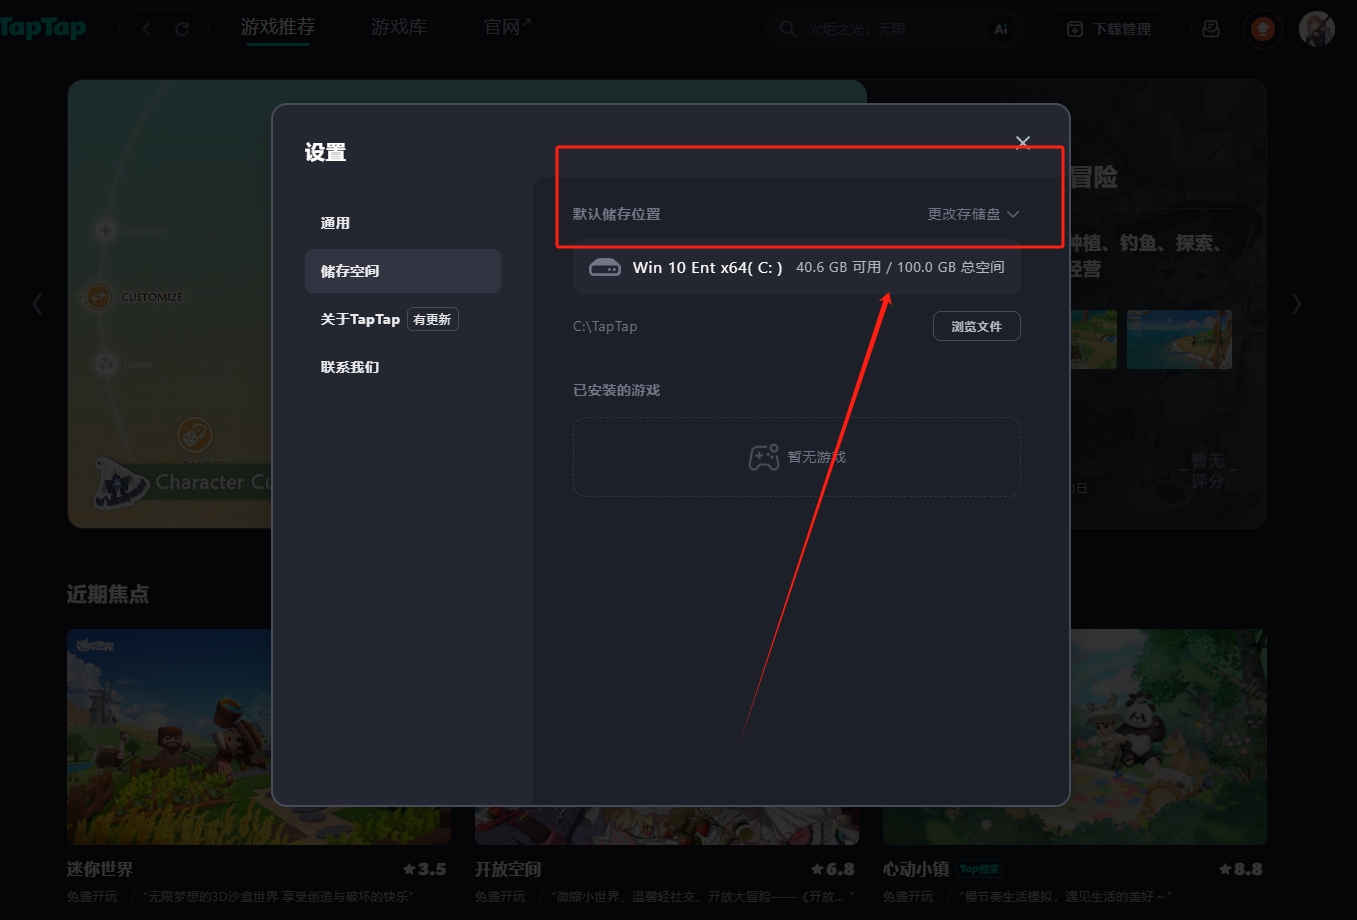This screenshot has width=1357, height=920.
Task: Select the 联系我们 settings section
Action: point(349,366)
